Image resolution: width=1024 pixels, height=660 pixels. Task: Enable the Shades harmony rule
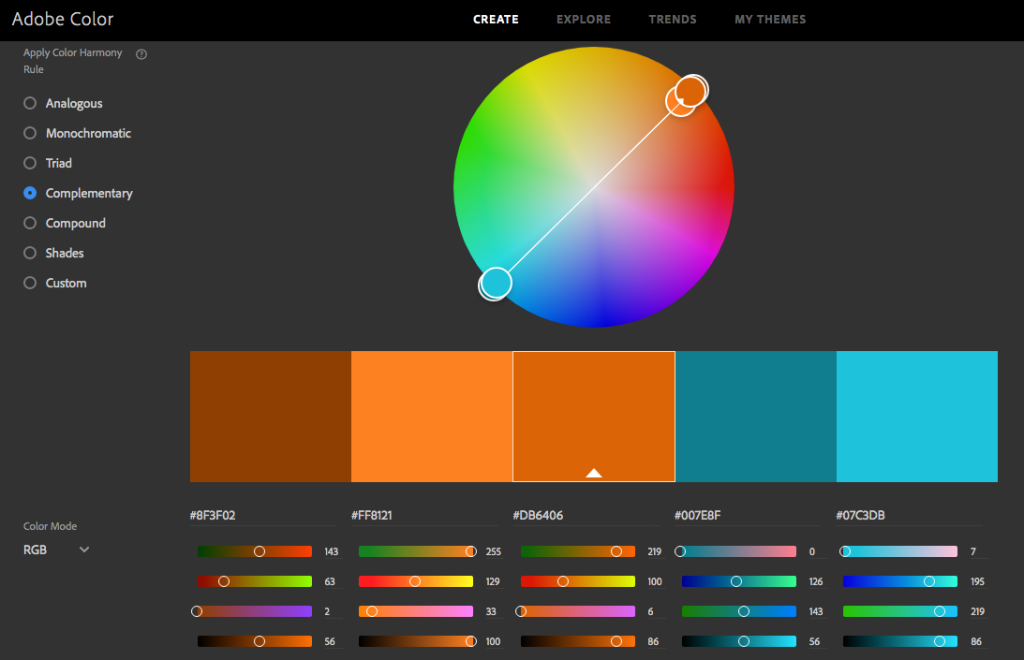(x=30, y=253)
